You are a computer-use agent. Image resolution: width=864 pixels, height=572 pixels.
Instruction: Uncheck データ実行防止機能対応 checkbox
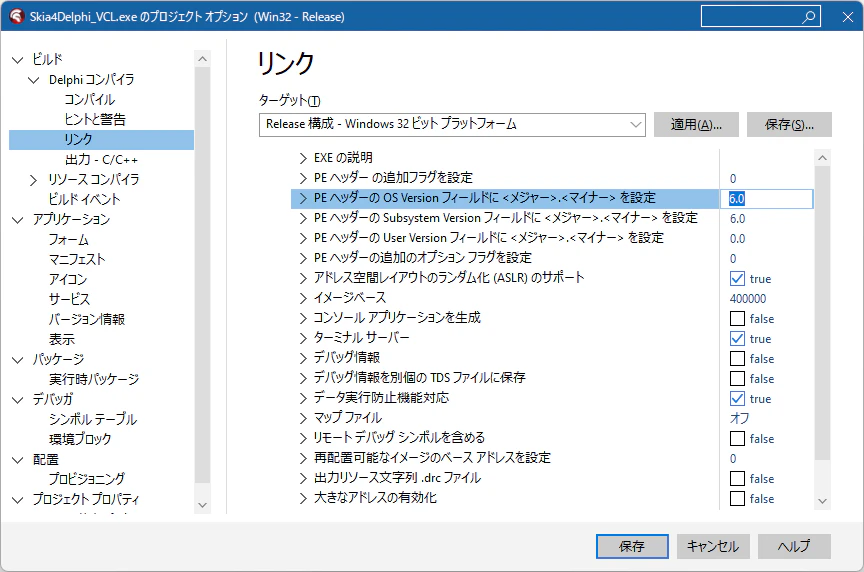click(x=737, y=398)
